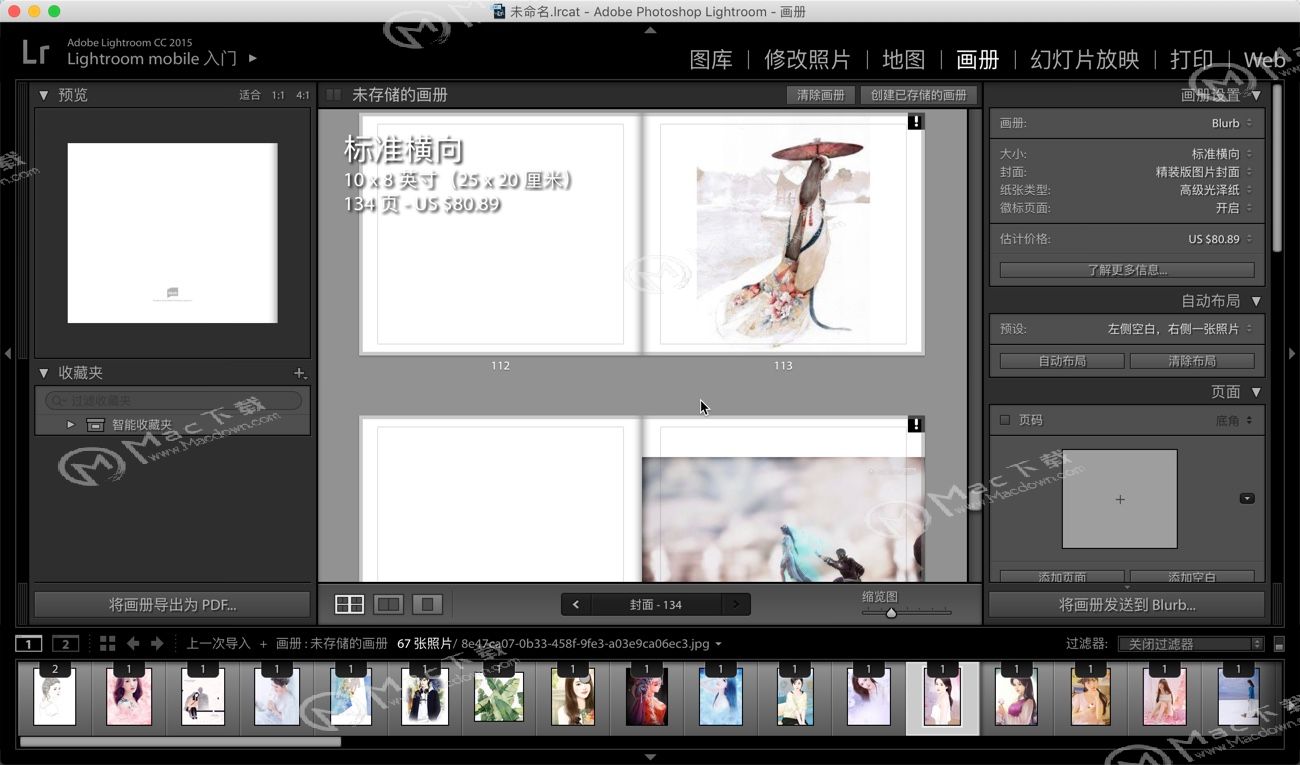Select page 113 with umbrella painting
This screenshot has height=765, width=1300.
click(x=783, y=234)
